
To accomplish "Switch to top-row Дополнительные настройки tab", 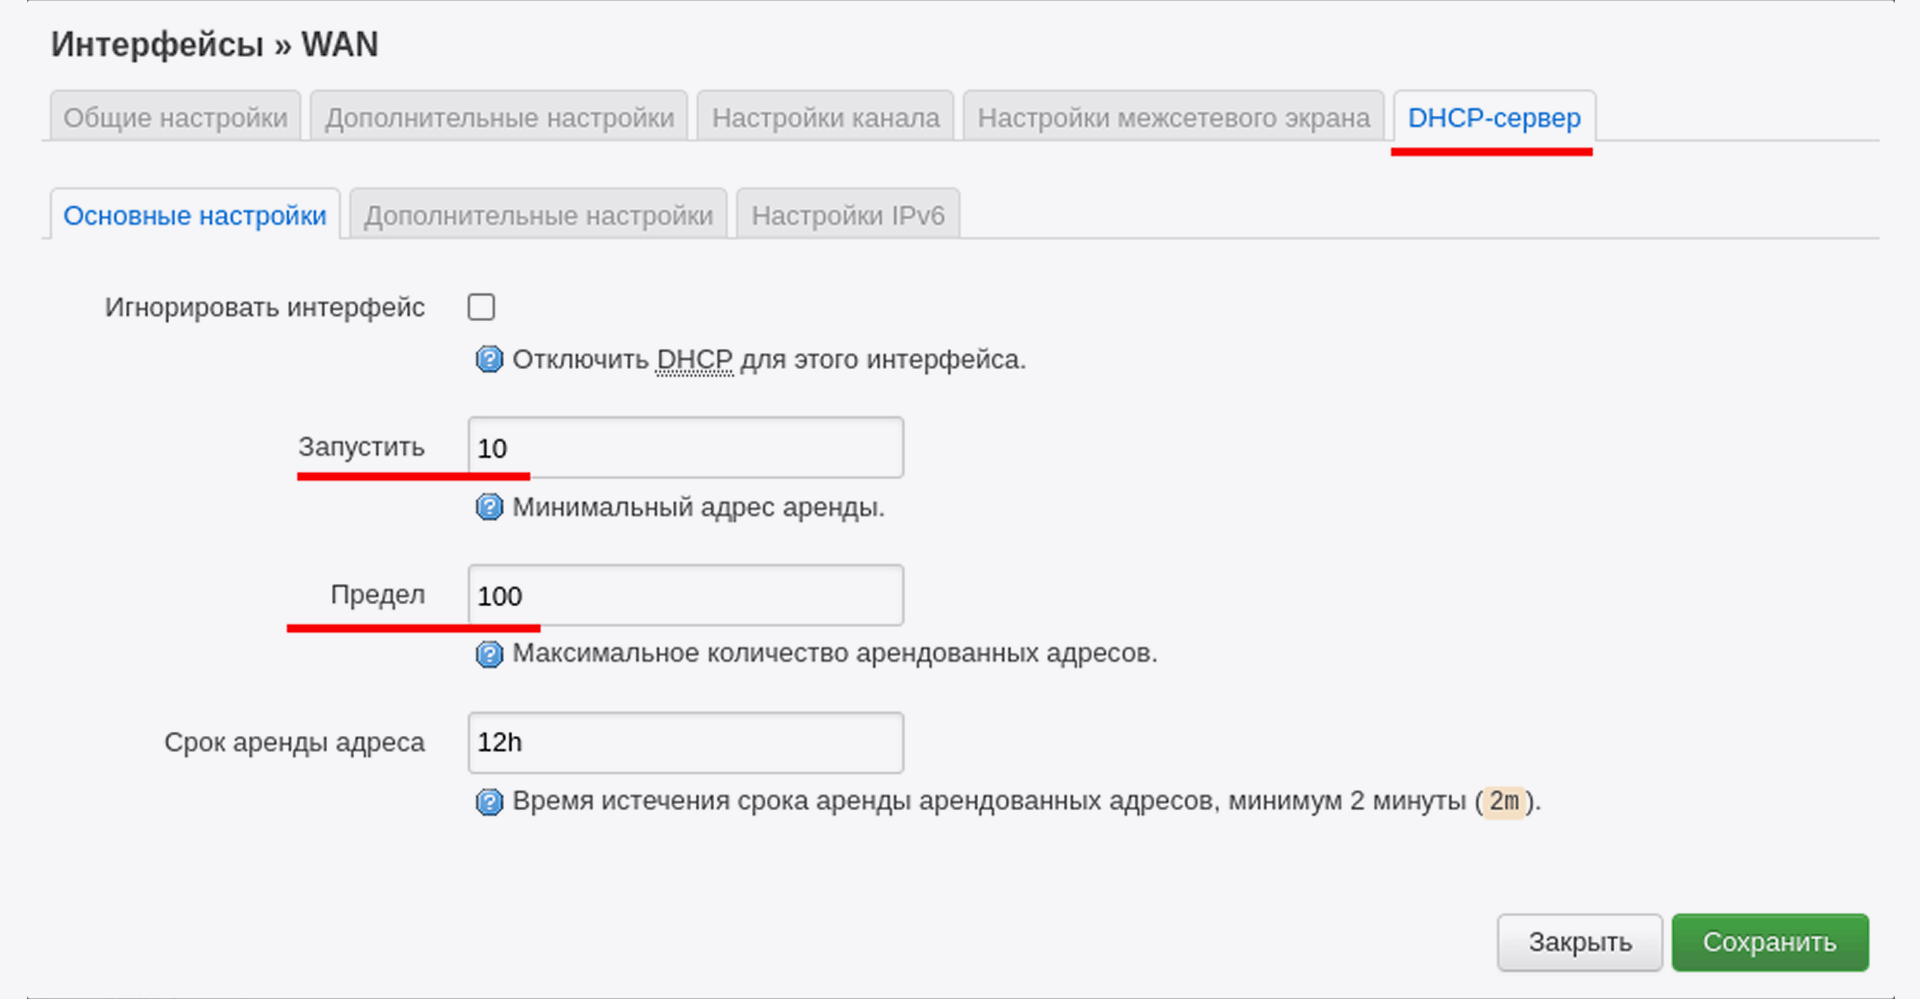I will [x=499, y=118].
